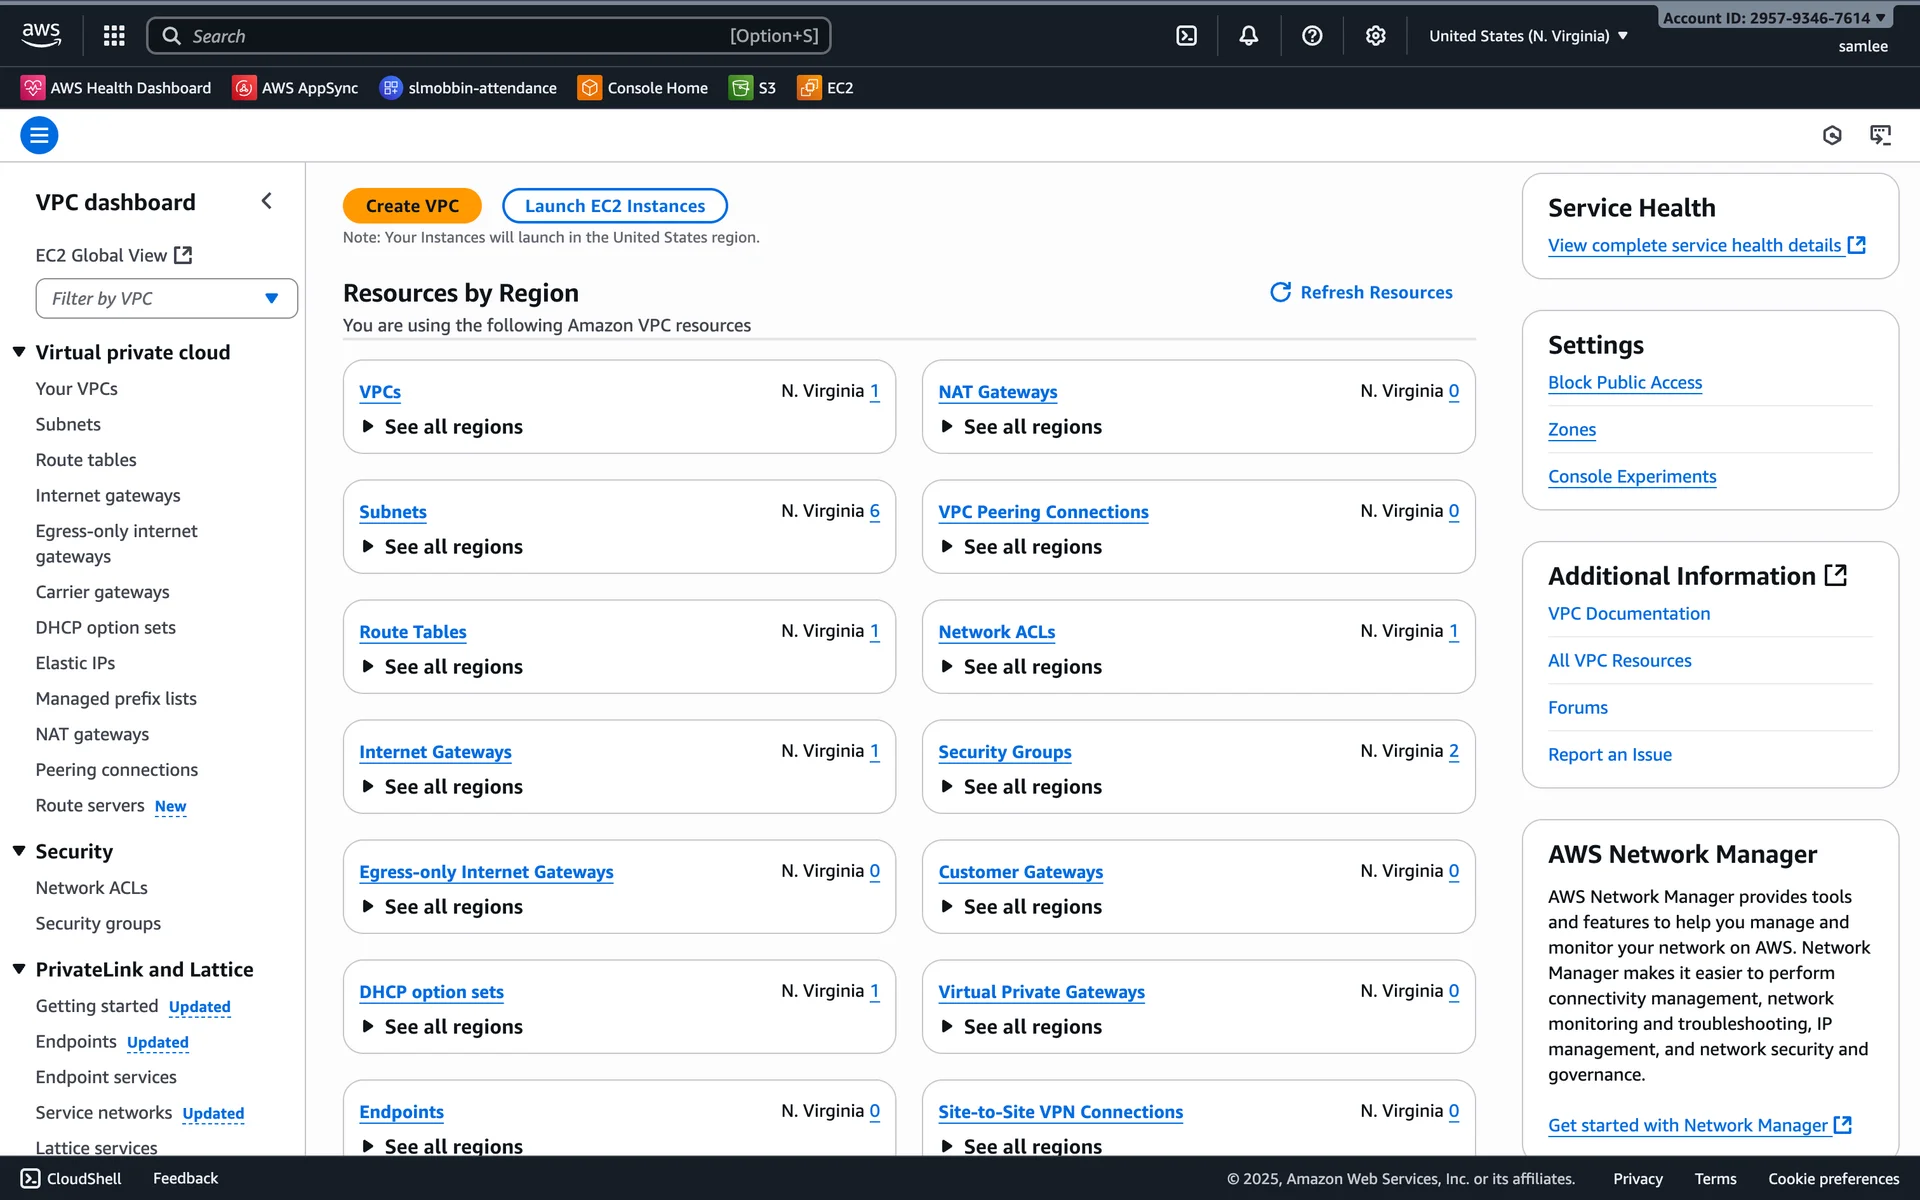Open the settings gear in top bar

[1375, 36]
